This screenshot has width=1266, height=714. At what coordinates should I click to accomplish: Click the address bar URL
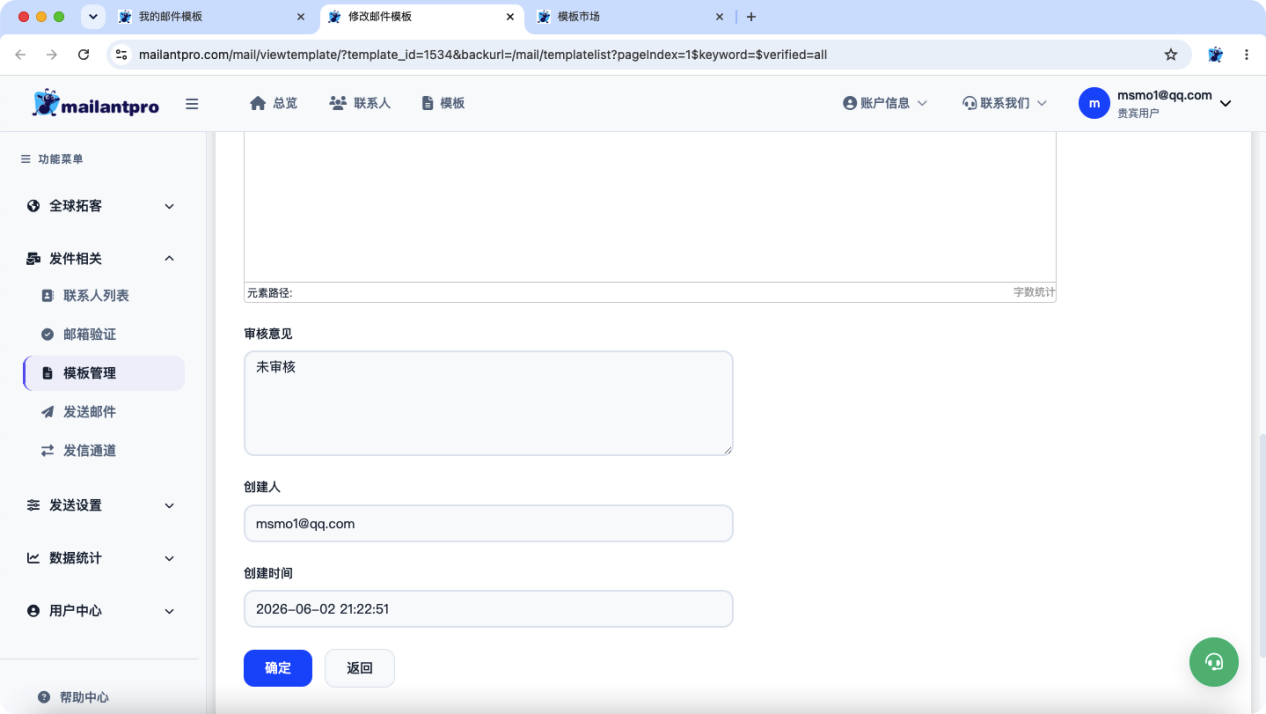(483, 55)
